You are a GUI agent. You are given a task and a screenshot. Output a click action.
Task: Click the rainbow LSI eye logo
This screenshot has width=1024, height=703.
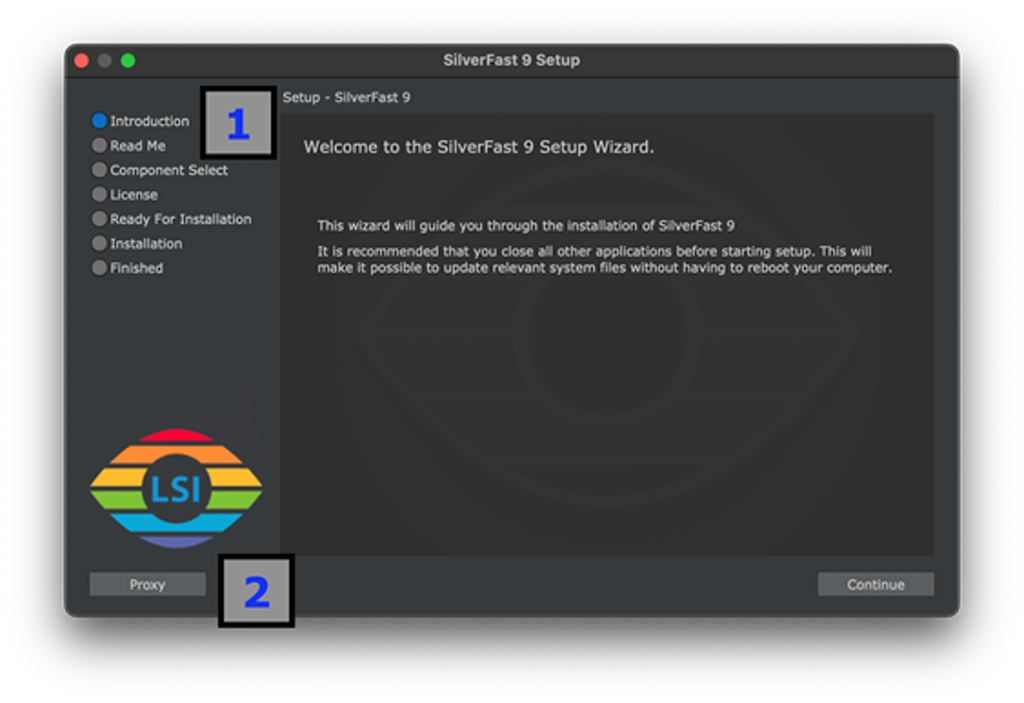(176, 488)
